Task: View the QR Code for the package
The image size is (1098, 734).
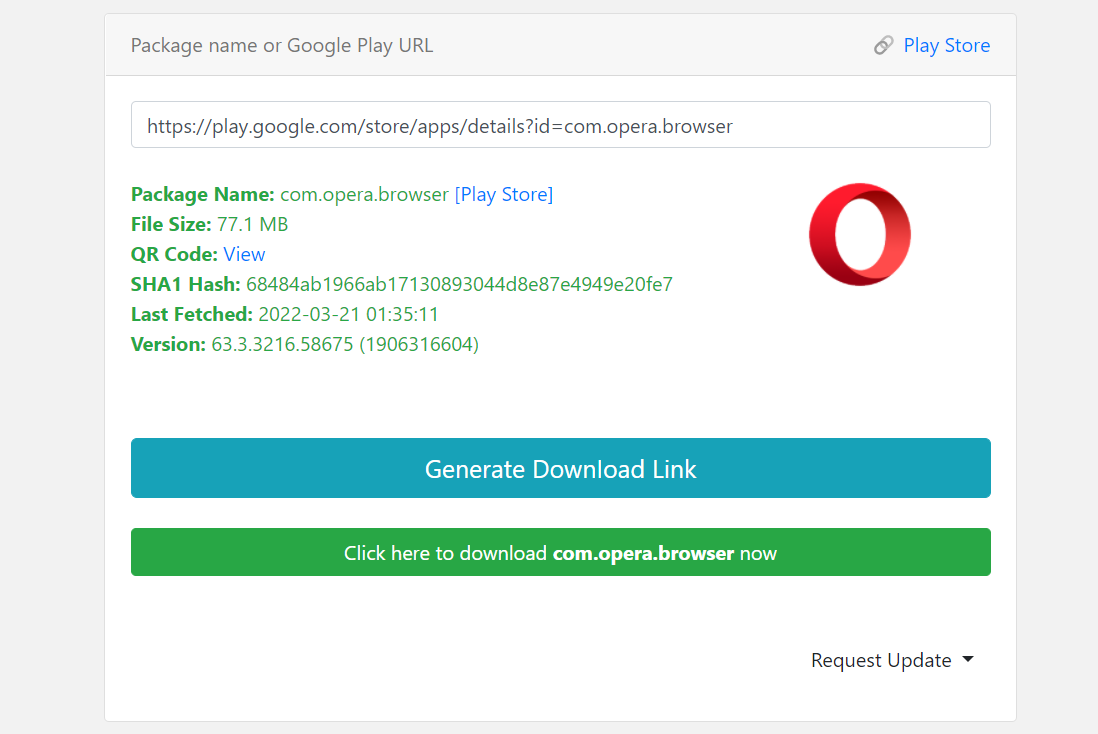Action: [x=244, y=254]
